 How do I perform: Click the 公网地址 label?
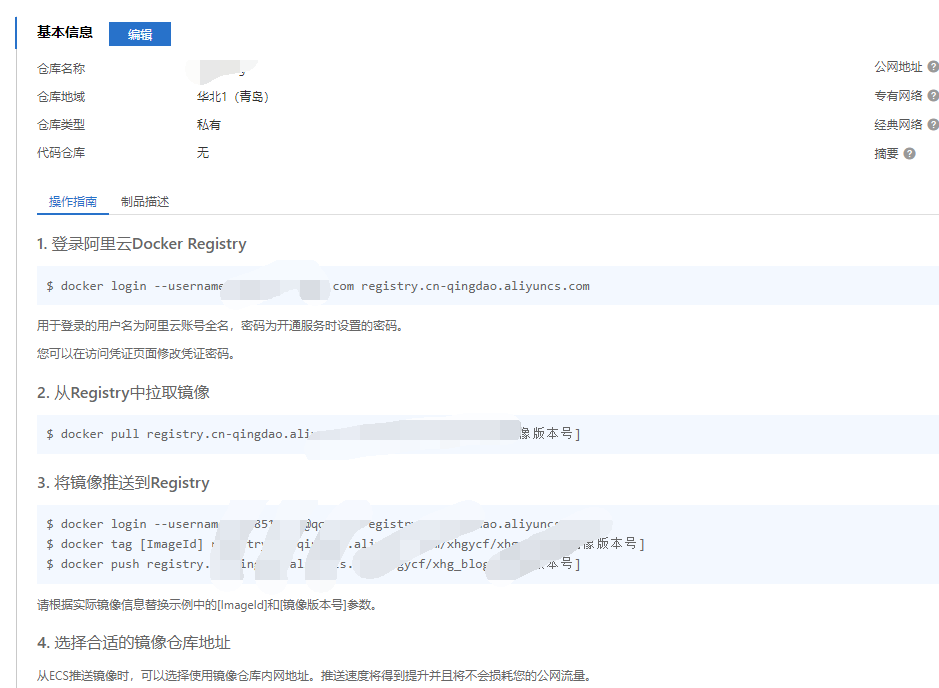click(898, 67)
